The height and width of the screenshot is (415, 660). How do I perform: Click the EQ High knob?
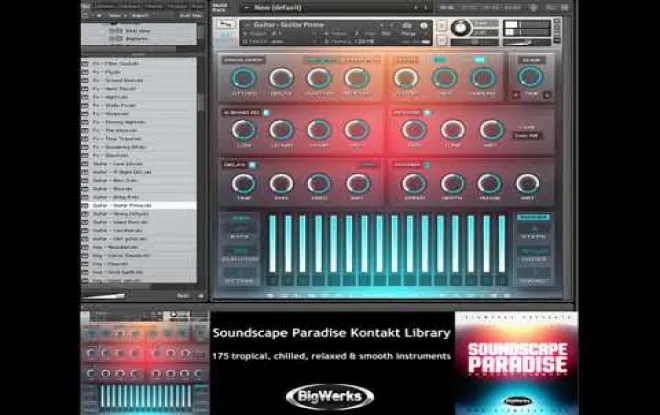[x=357, y=130]
